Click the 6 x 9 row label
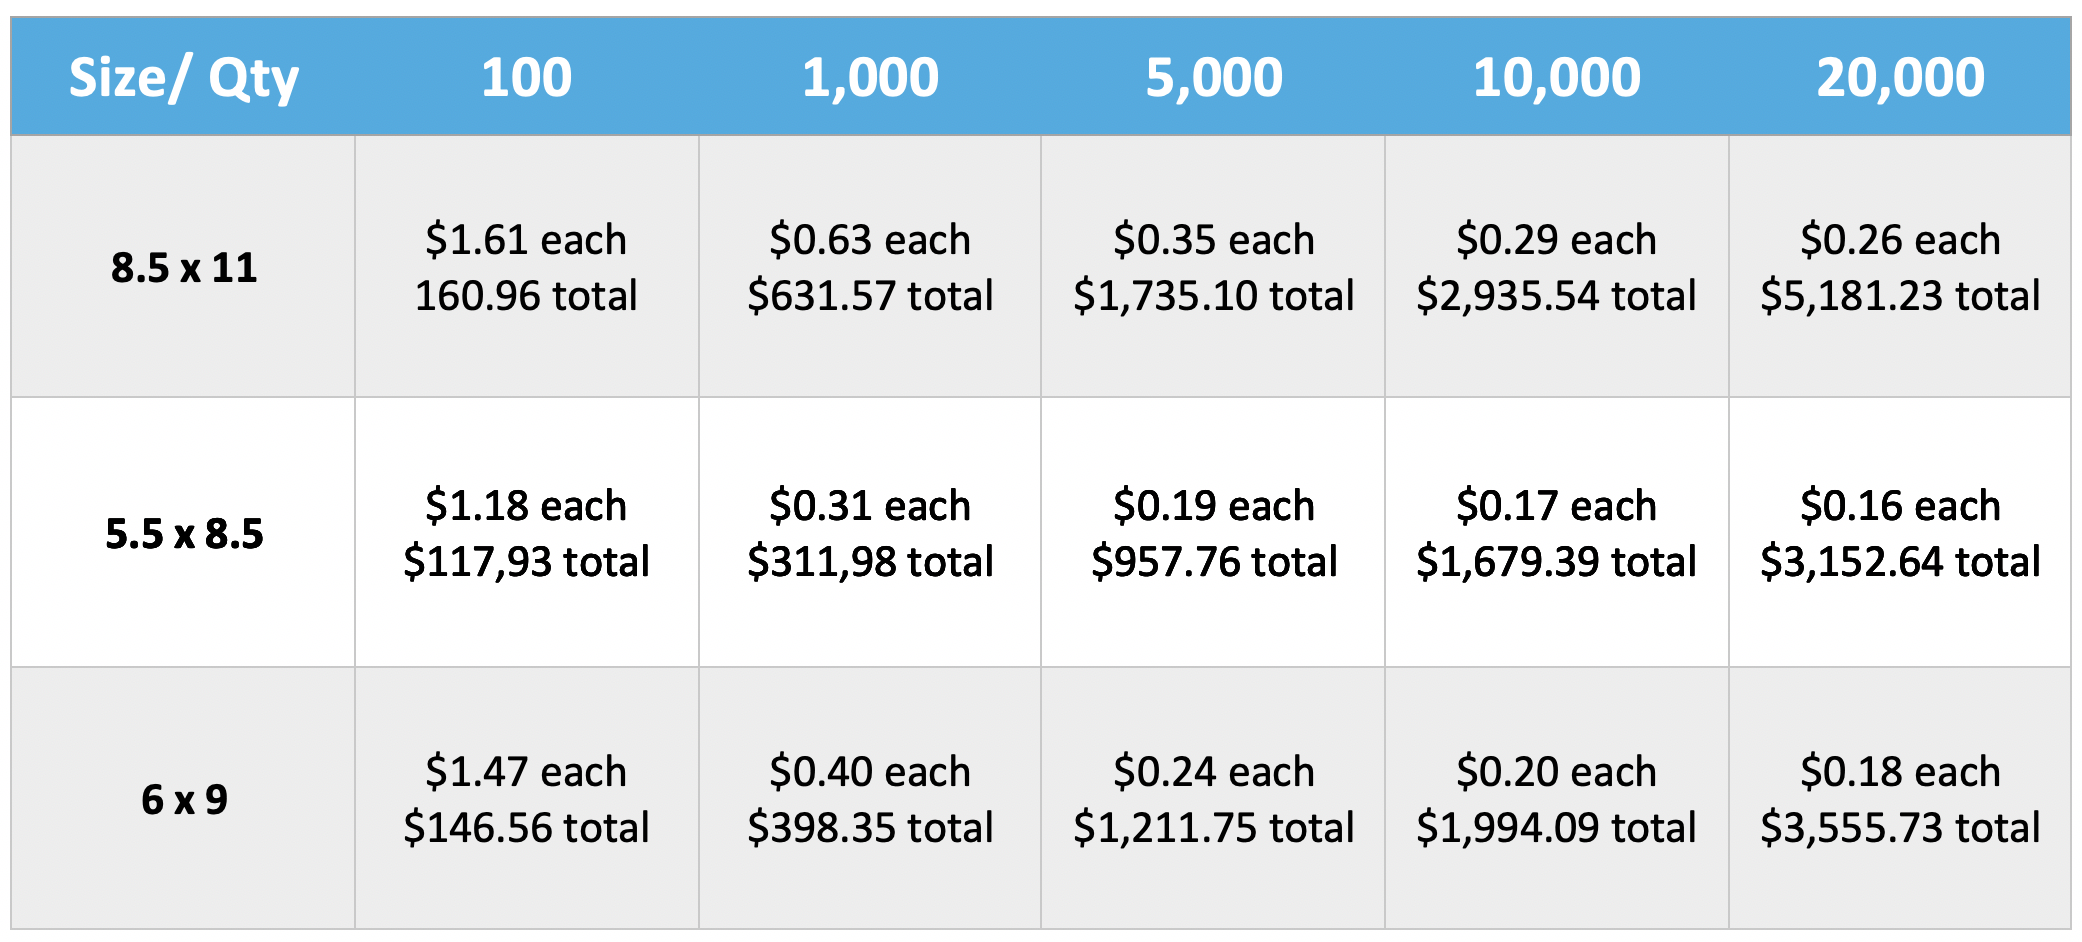The height and width of the screenshot is (942, 2082). pos(183,799)
